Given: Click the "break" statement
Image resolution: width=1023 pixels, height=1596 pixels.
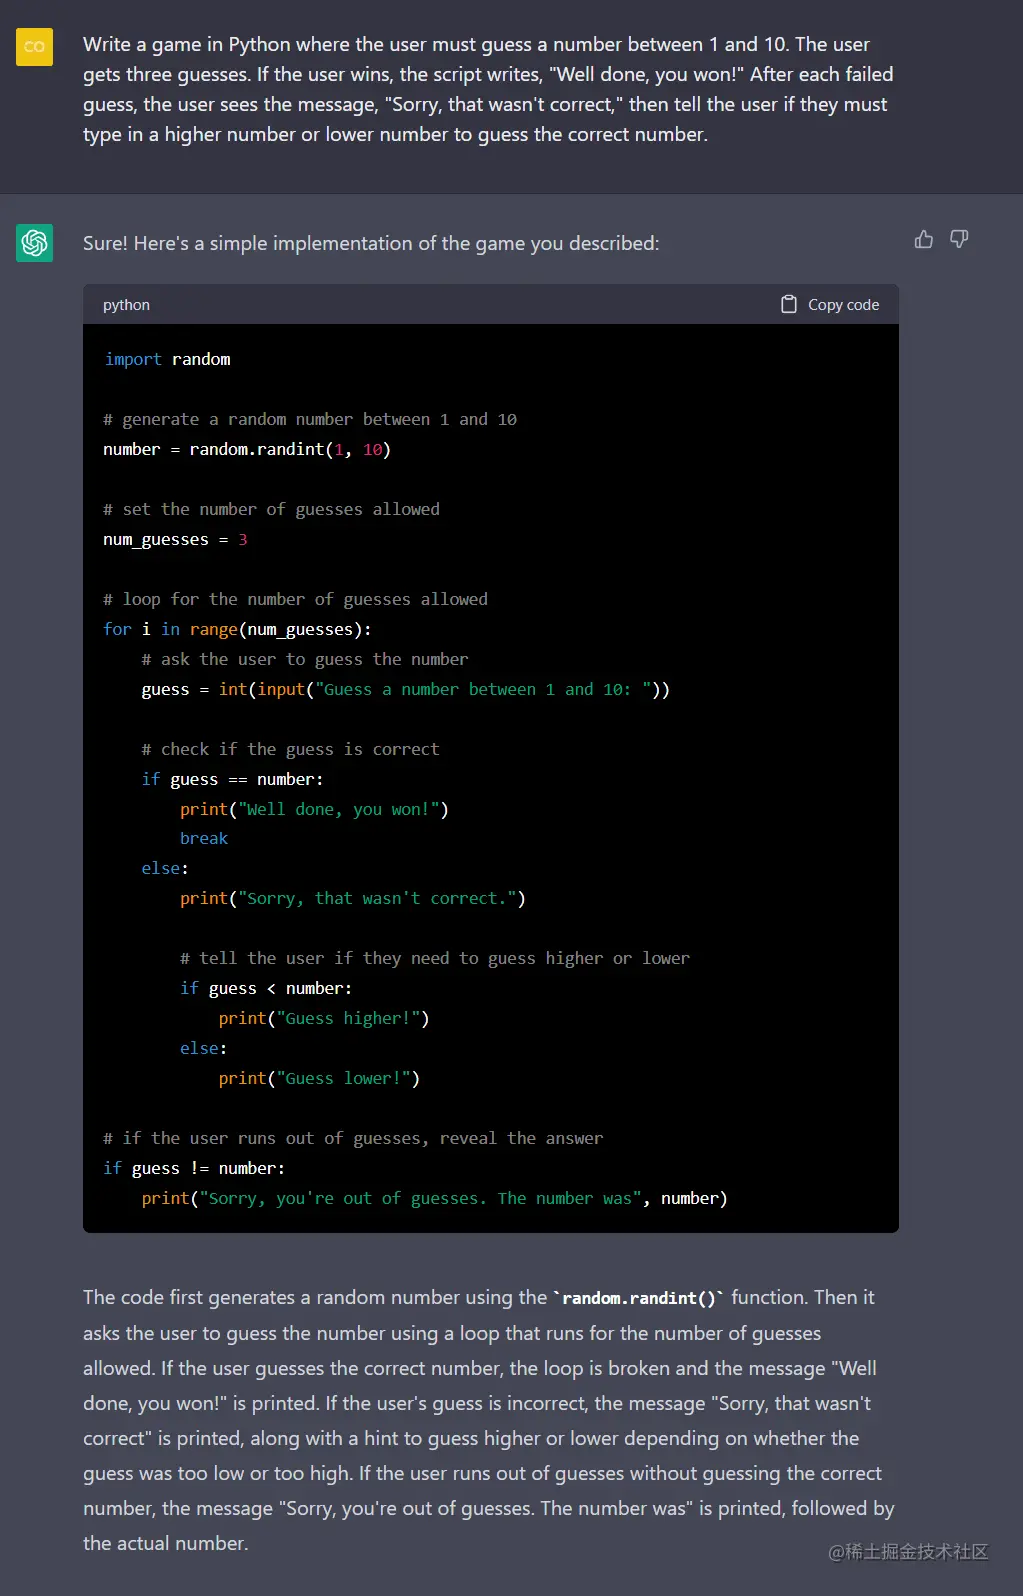Looking at the screenshot, I should (x=204, y=838).
